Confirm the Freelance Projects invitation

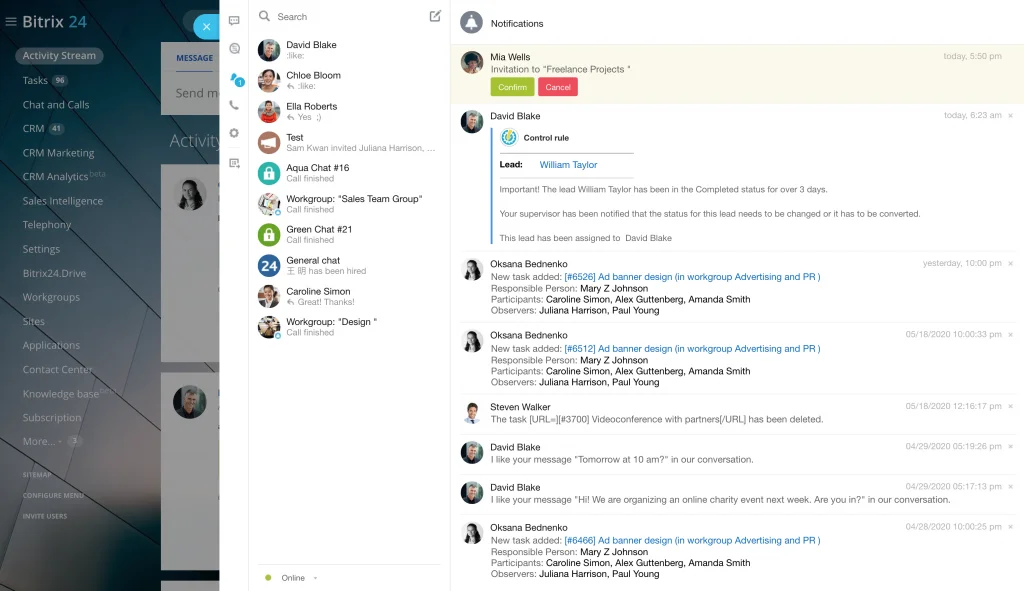511,87
